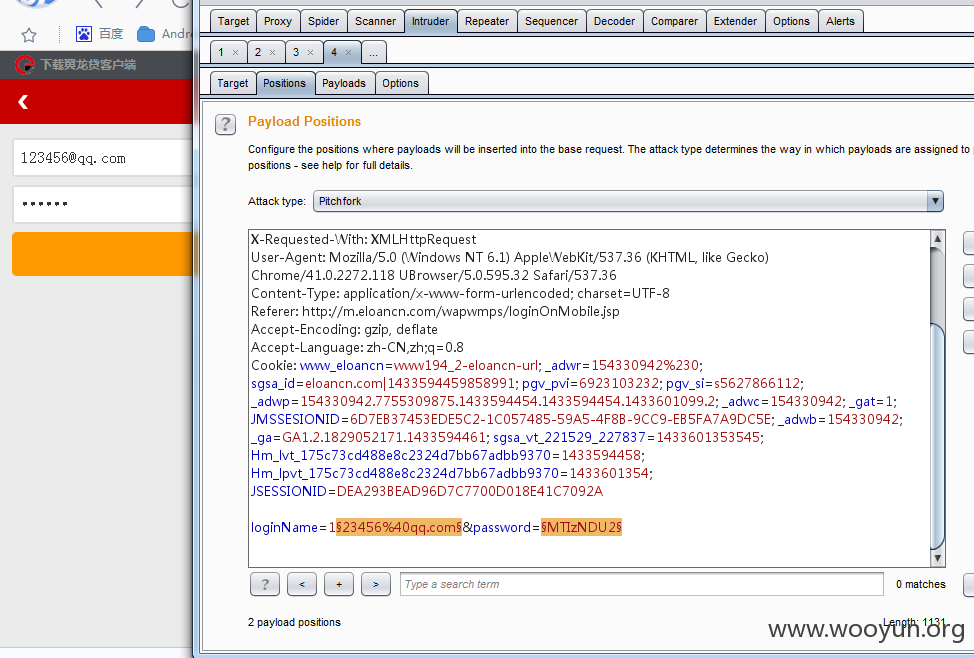Image resolution: width=974 pixels, height=658 pixels.
Task: Click the X-Requested-With header line
Action: pyautogui.click(x=363, y=239)
